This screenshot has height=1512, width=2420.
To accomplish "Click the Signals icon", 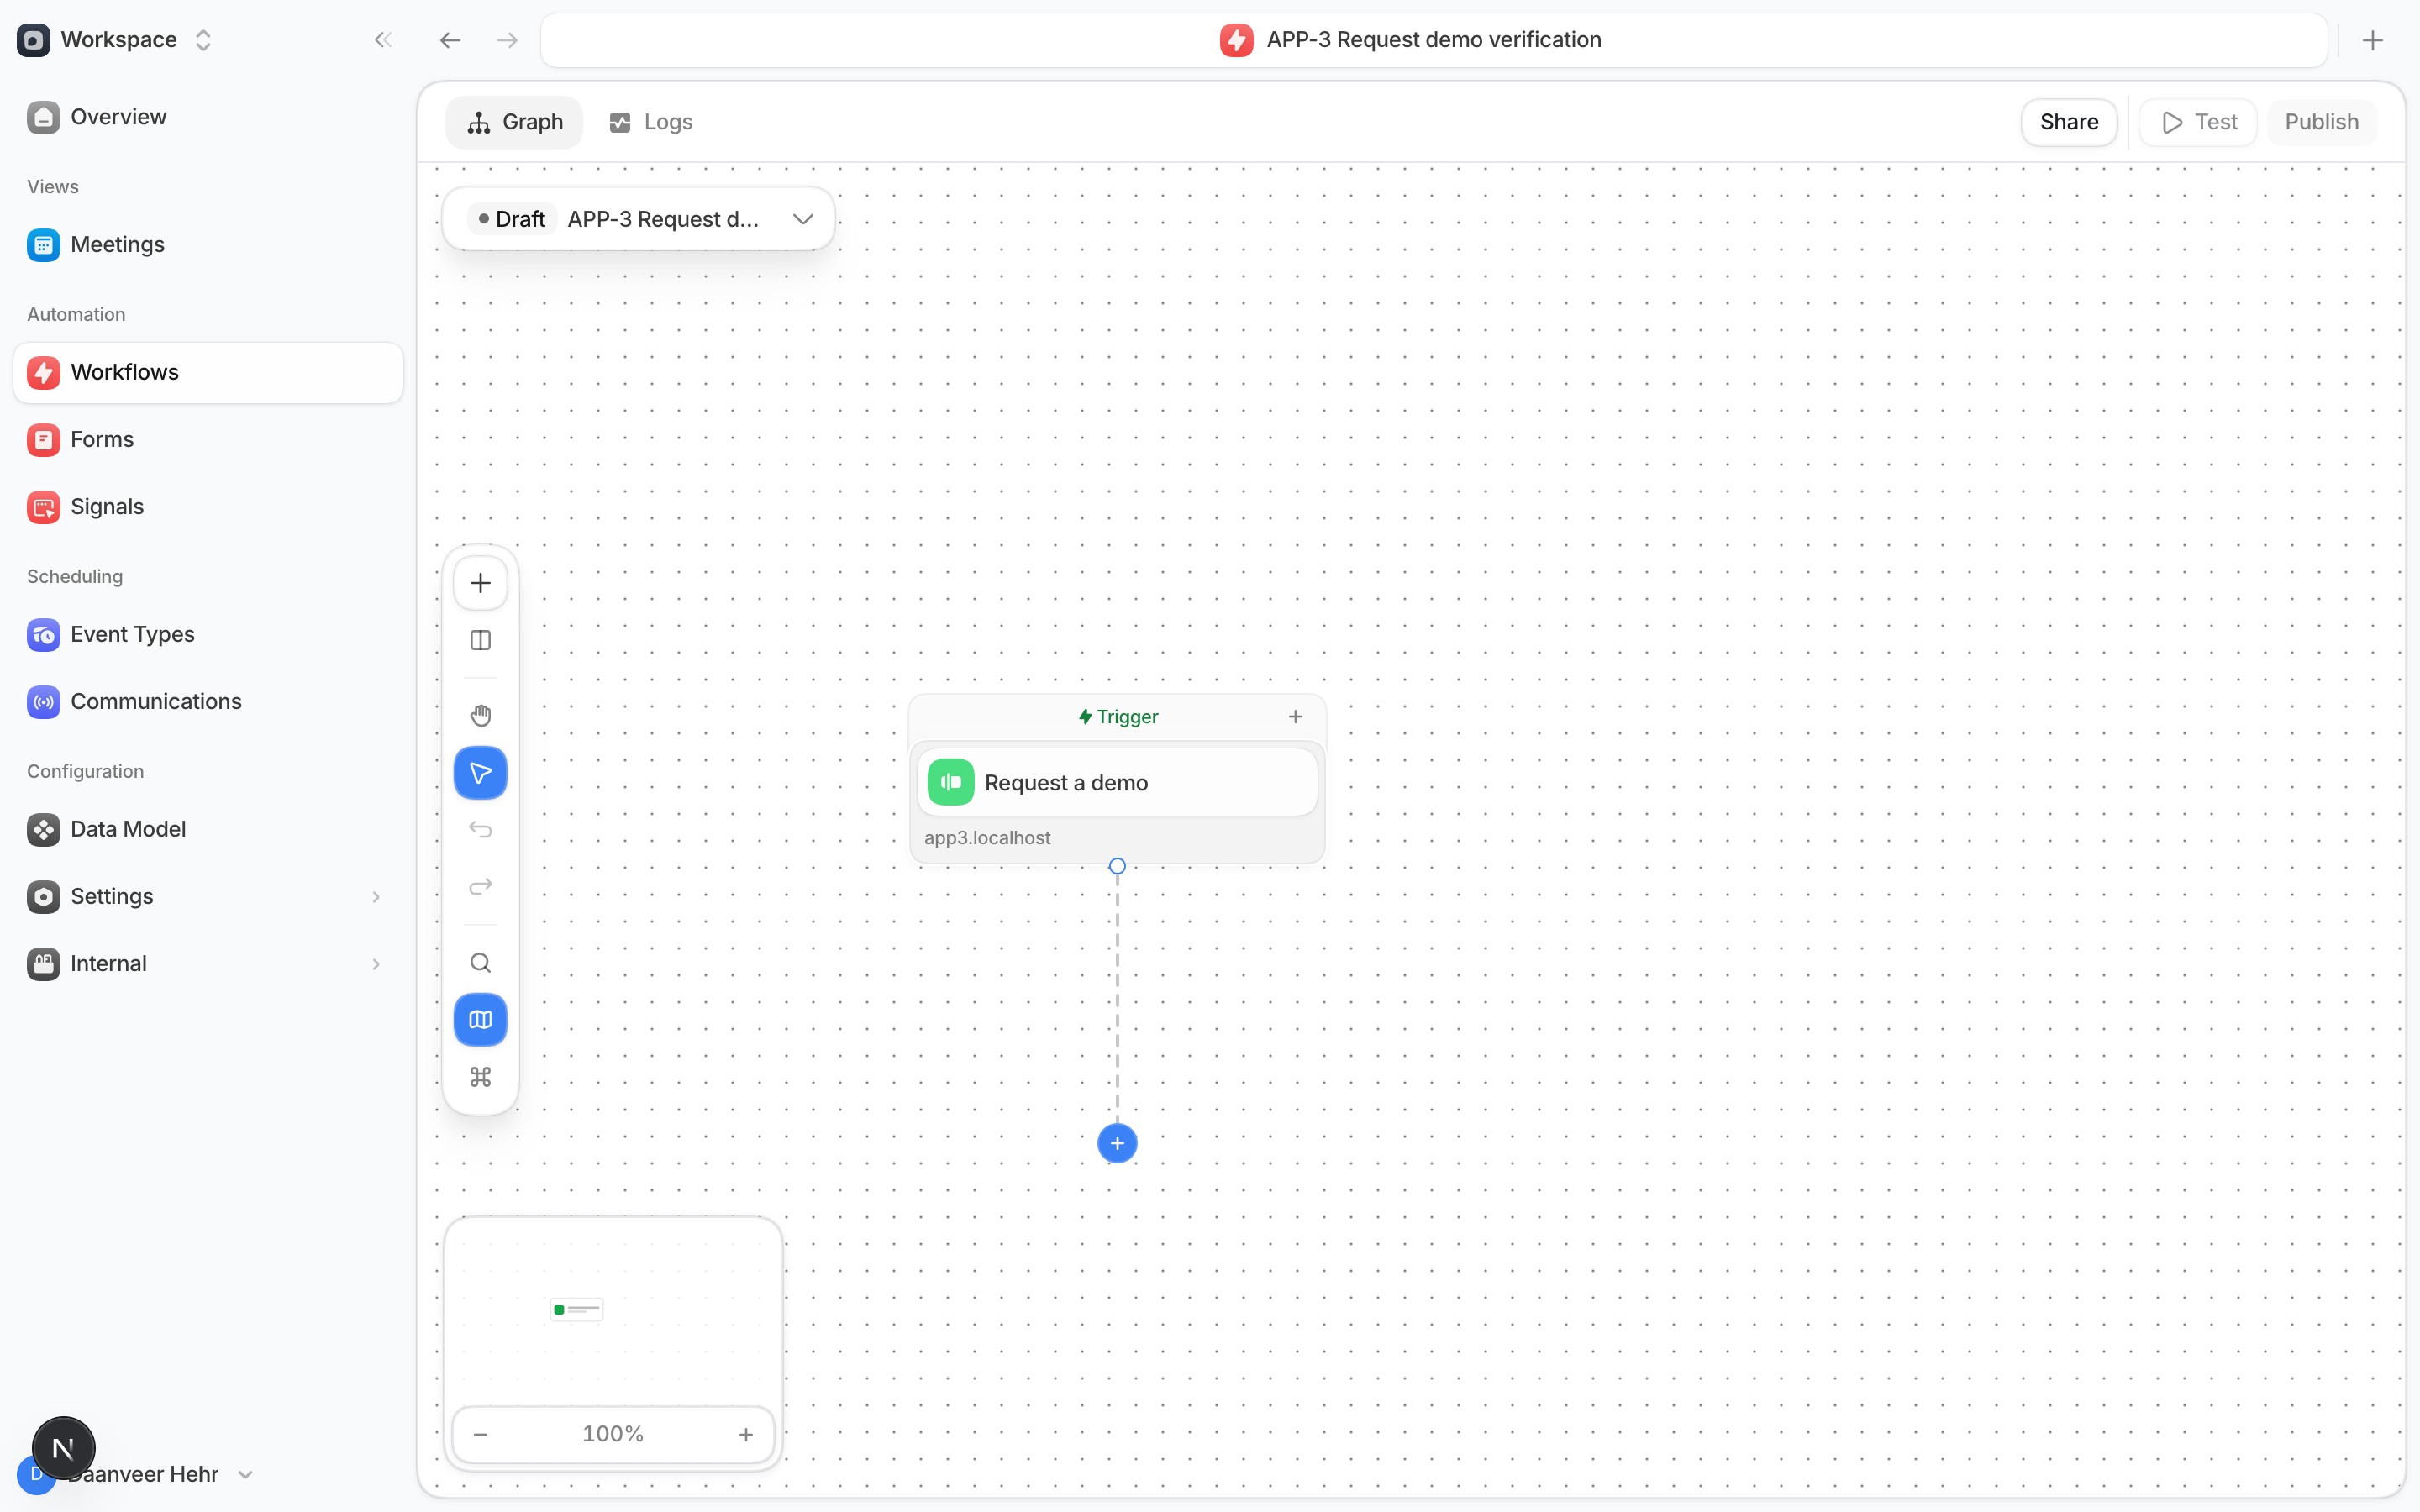I will (x=43, y=507).
